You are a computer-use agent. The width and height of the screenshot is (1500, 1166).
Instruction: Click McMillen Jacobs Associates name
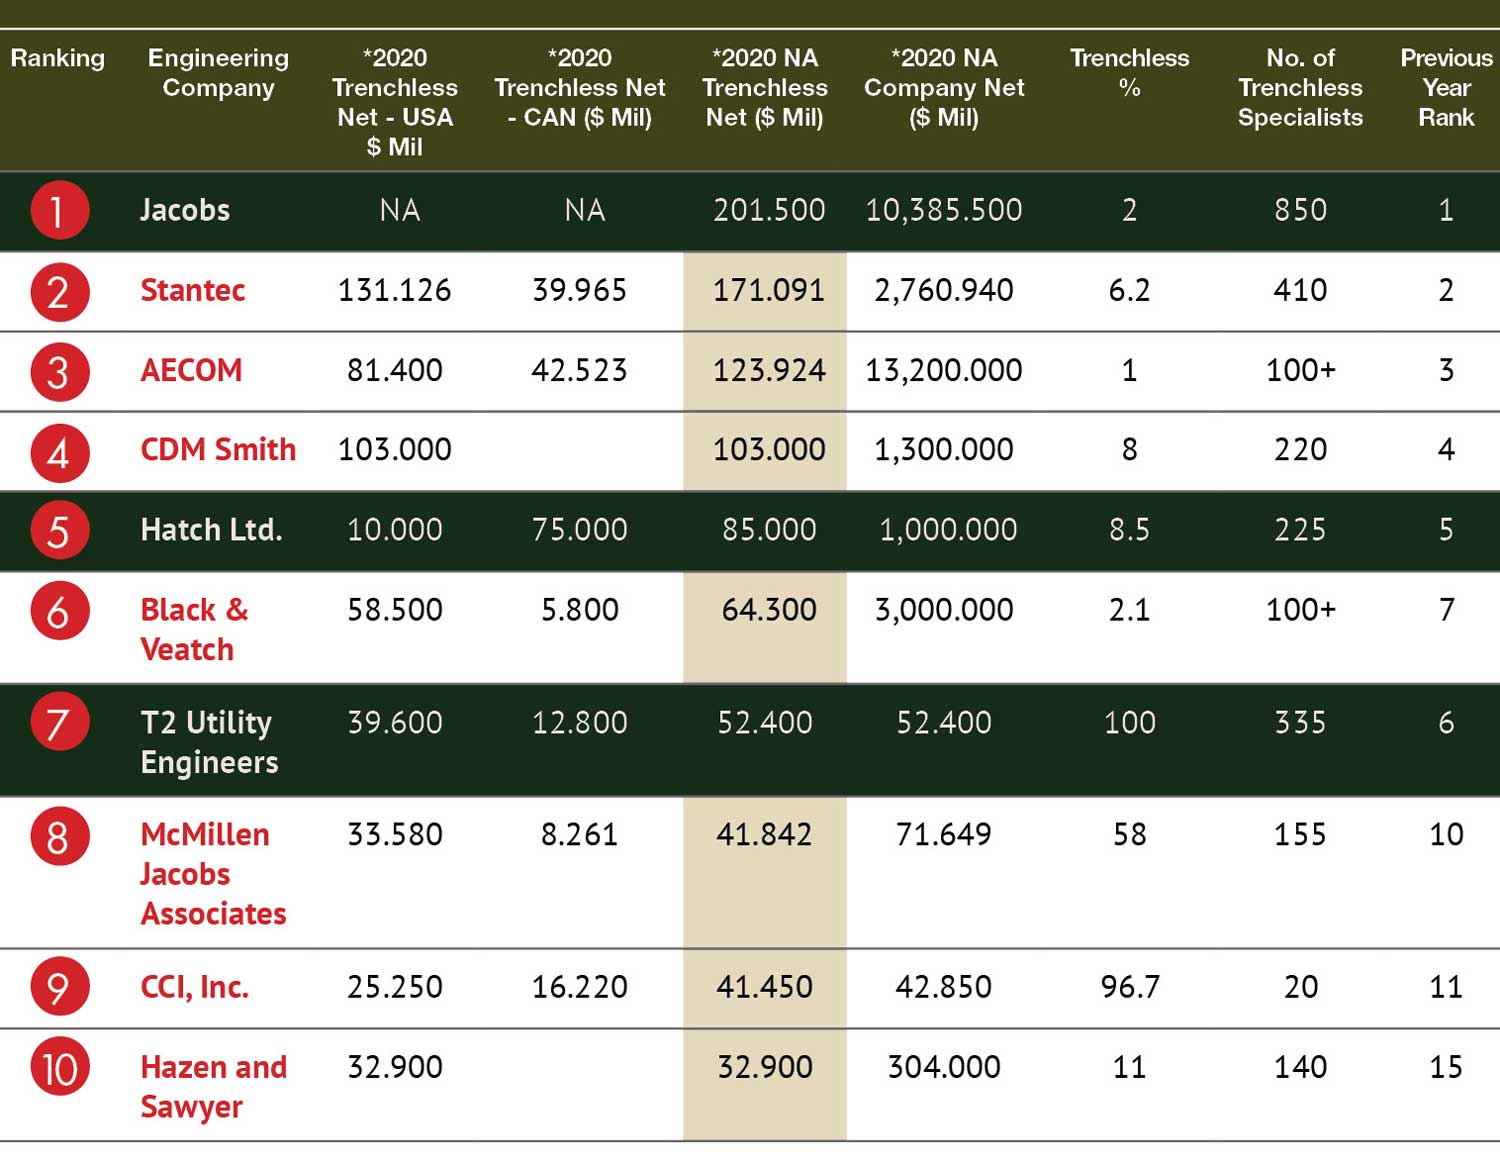tap(213, 873)
